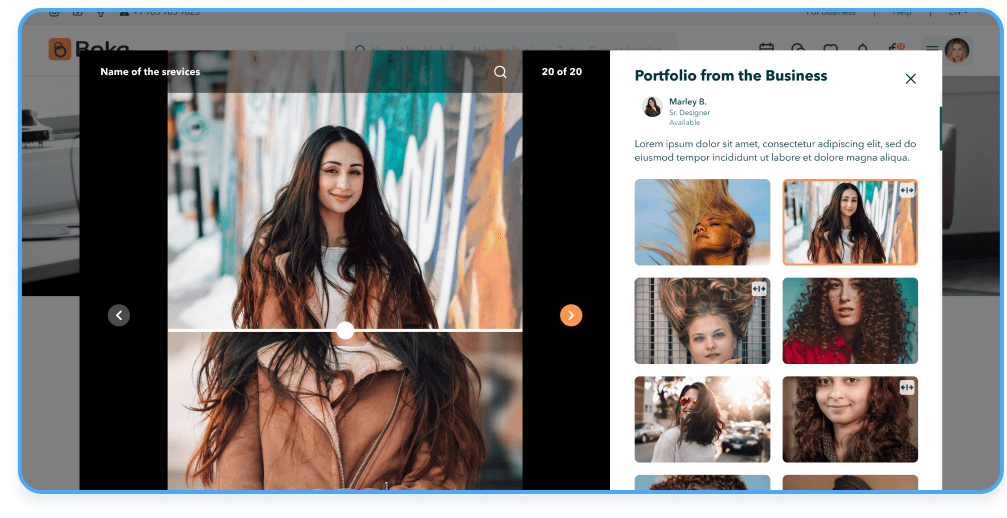
Task: Open the brown curly hair close-up thumbnail
Action: click(850, 419)
